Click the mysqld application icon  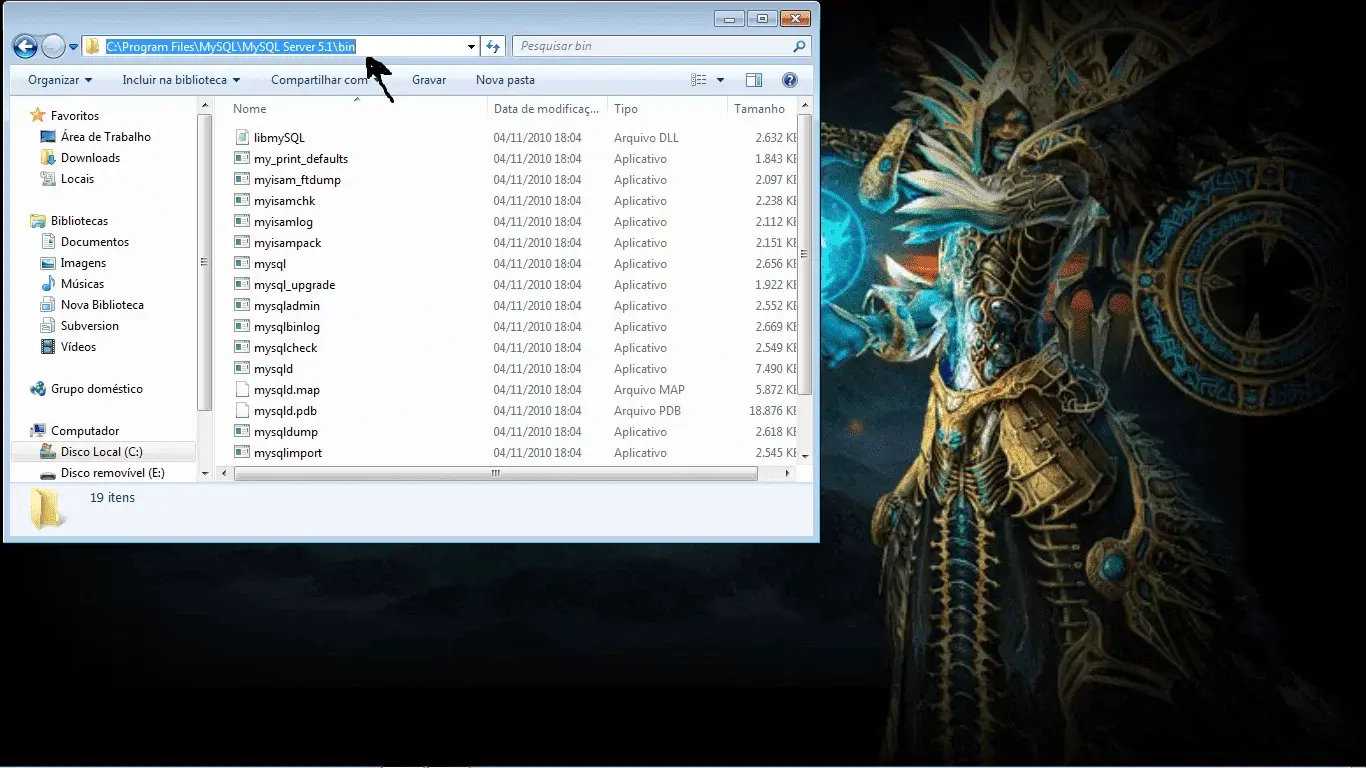pyautogui.click(x=242, y=368)
